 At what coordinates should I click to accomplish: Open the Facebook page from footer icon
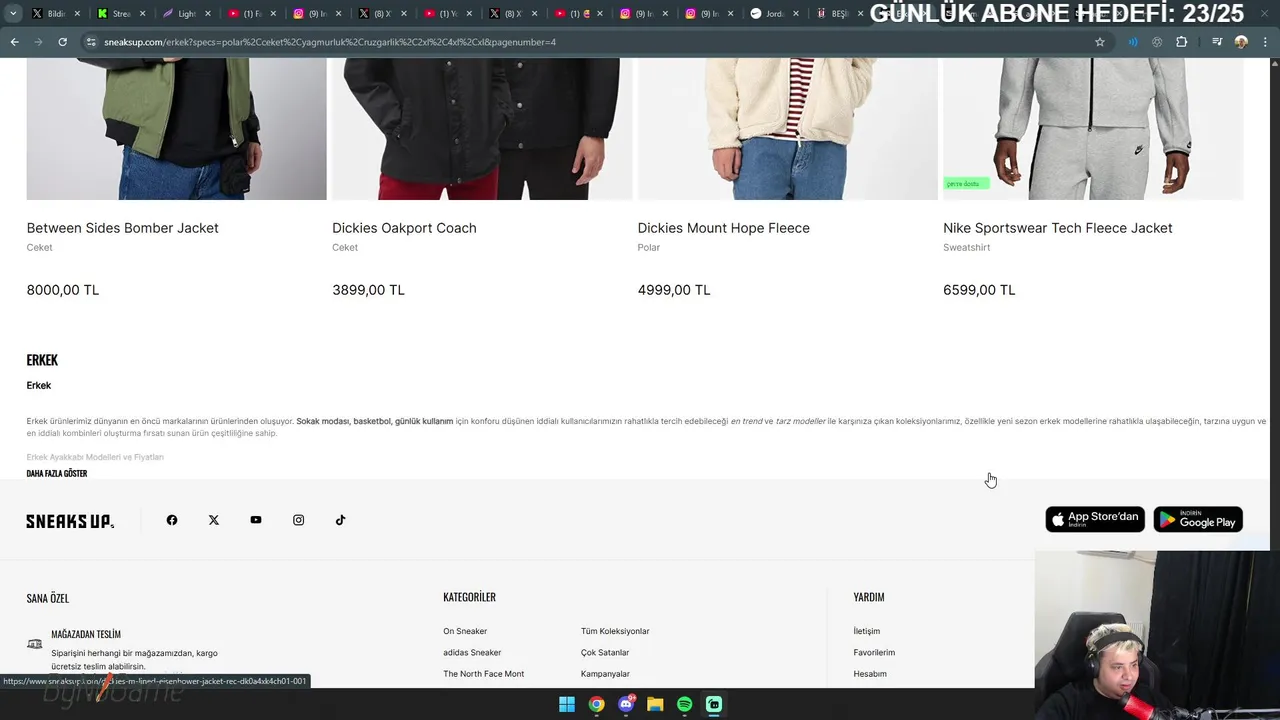tap(172, 520)
